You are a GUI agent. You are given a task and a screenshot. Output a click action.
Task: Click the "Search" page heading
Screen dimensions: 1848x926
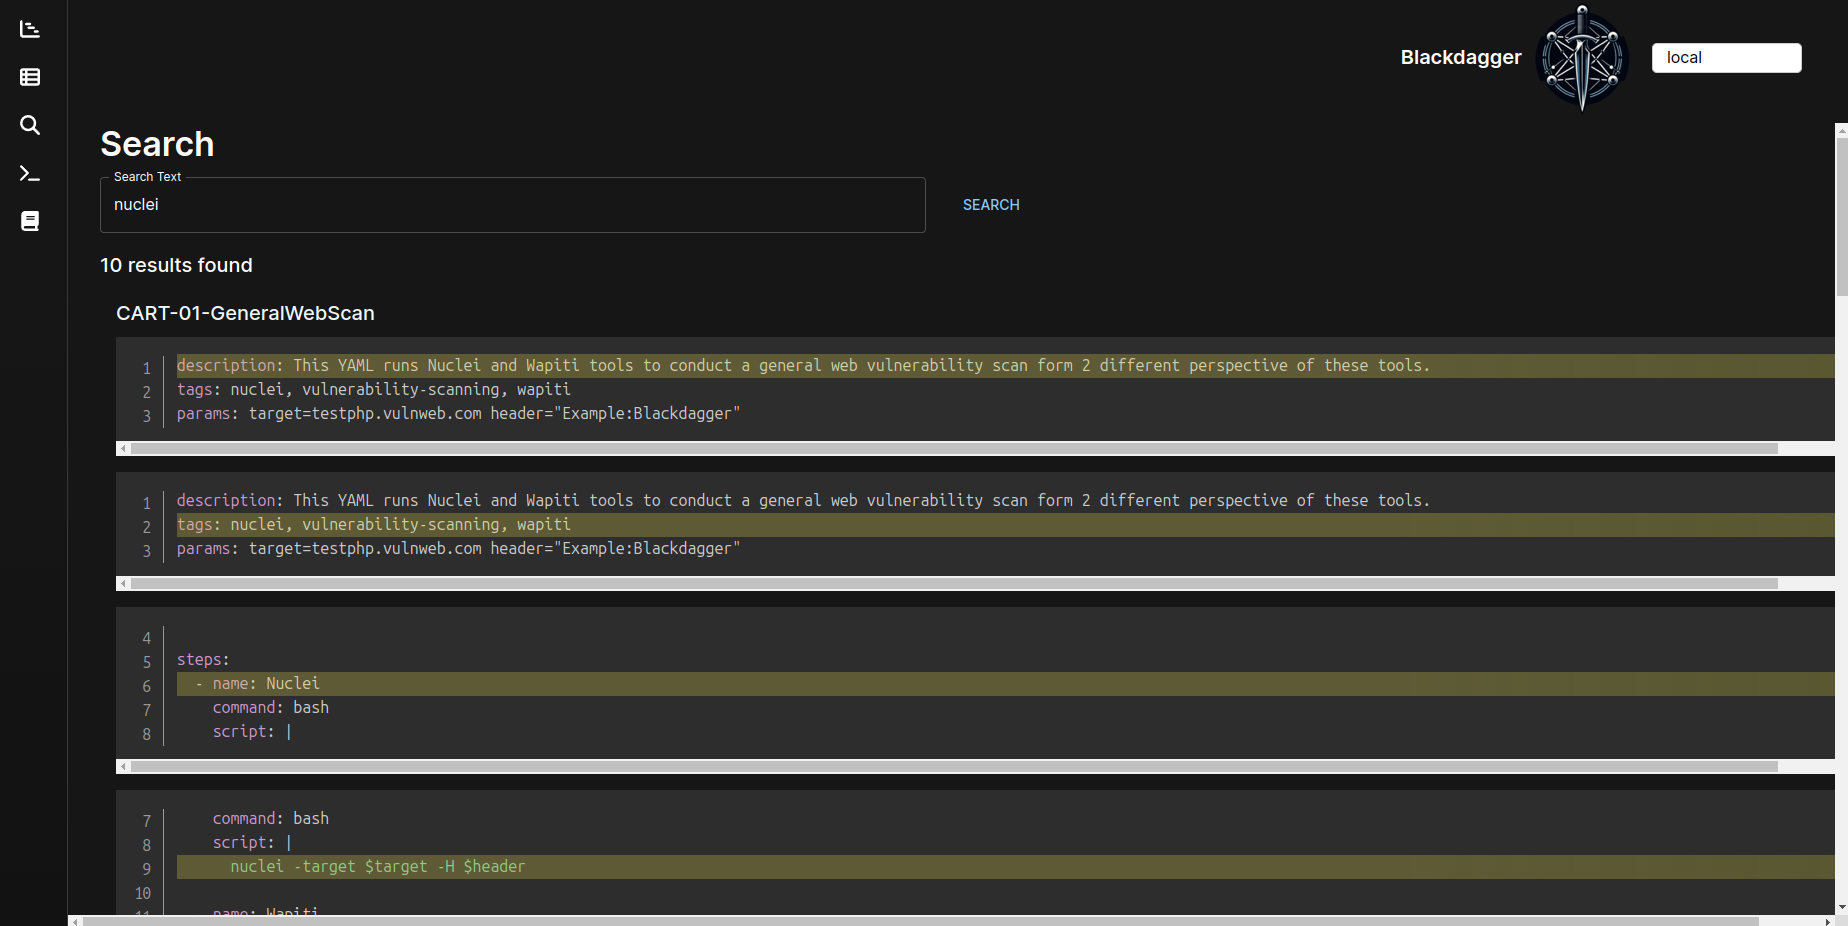click(157, 144)
